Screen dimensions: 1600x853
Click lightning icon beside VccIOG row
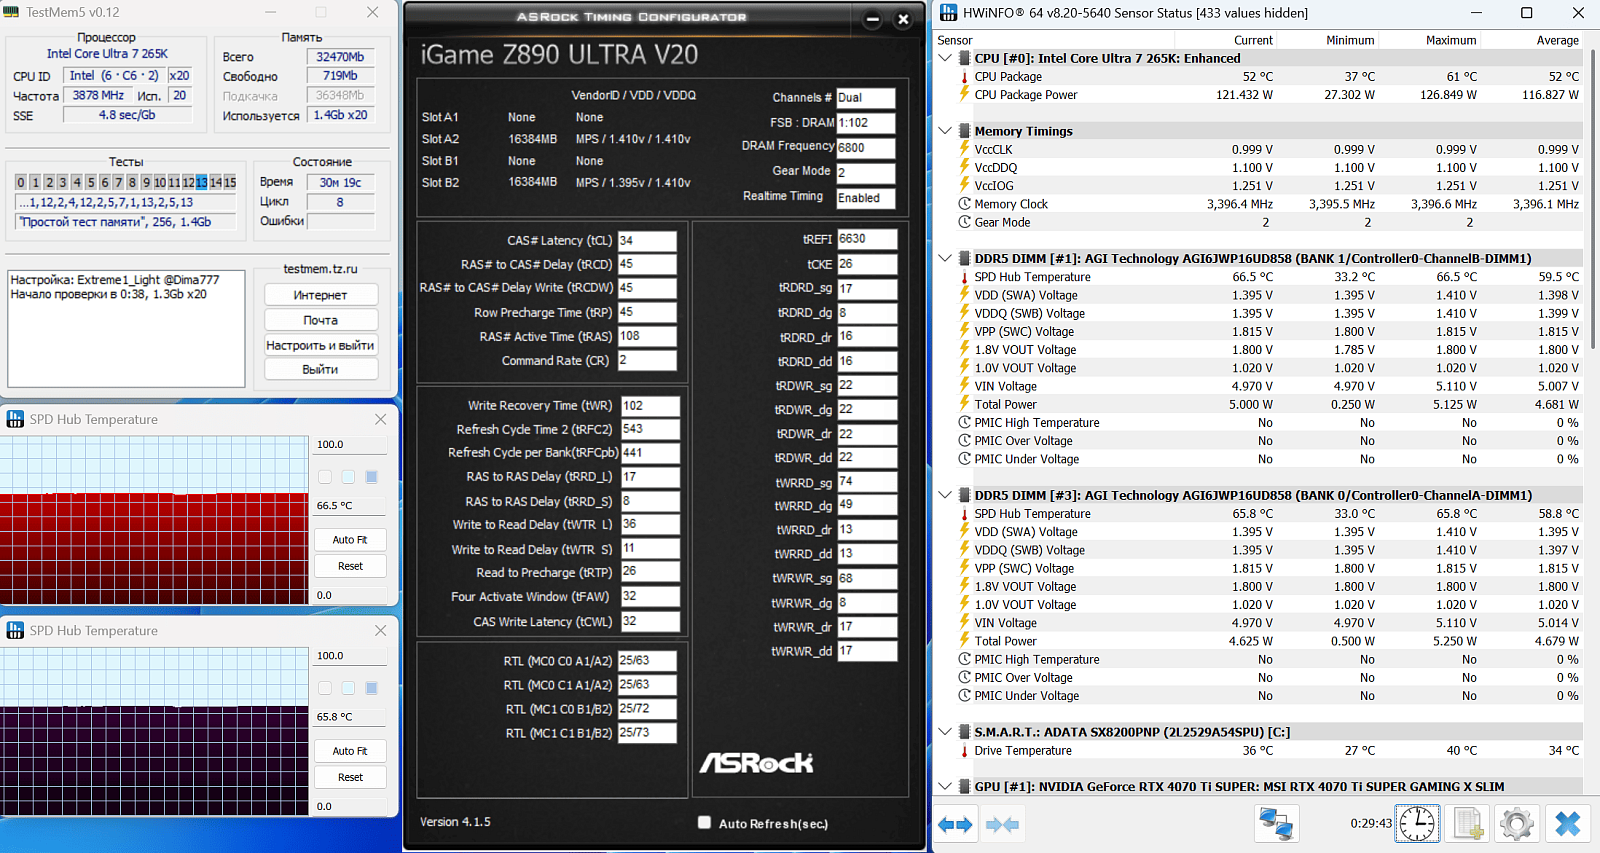(964, 186)
